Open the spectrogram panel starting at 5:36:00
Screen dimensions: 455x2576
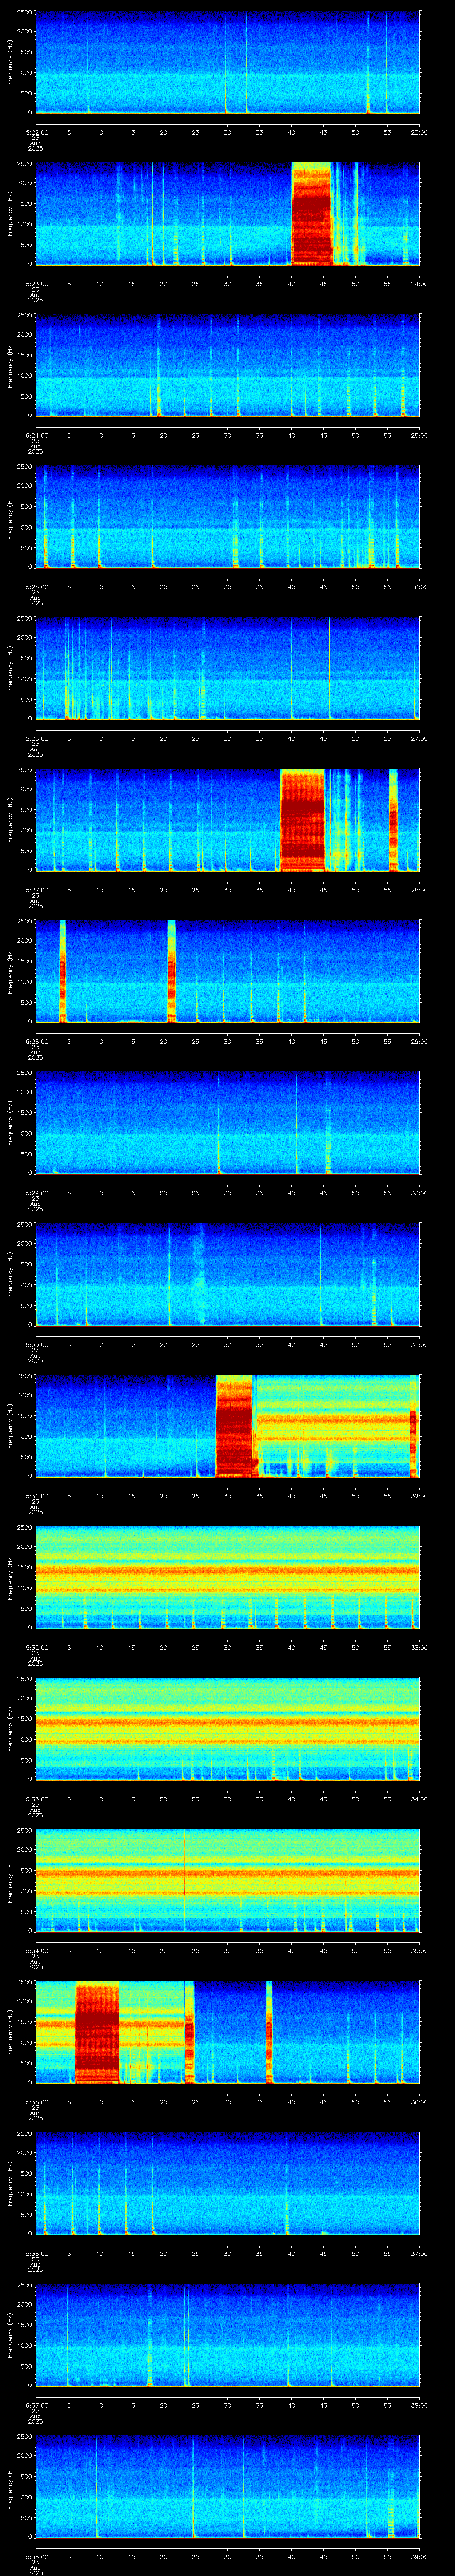[227, 2183]
